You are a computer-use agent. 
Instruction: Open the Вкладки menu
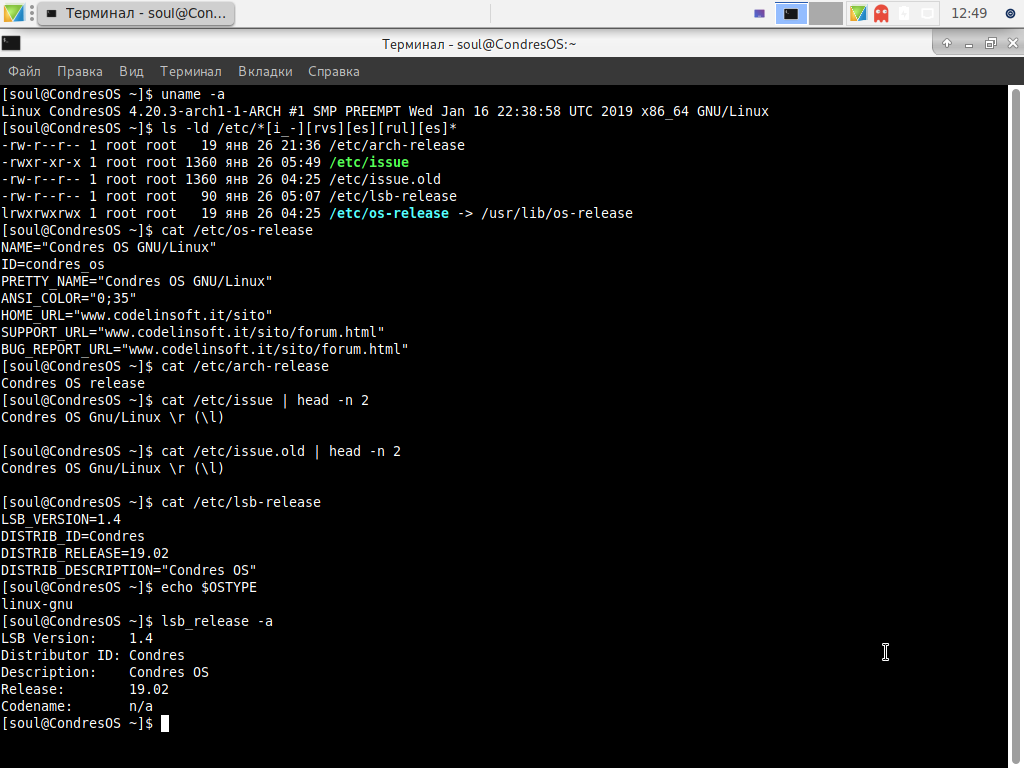coord(265,71)
